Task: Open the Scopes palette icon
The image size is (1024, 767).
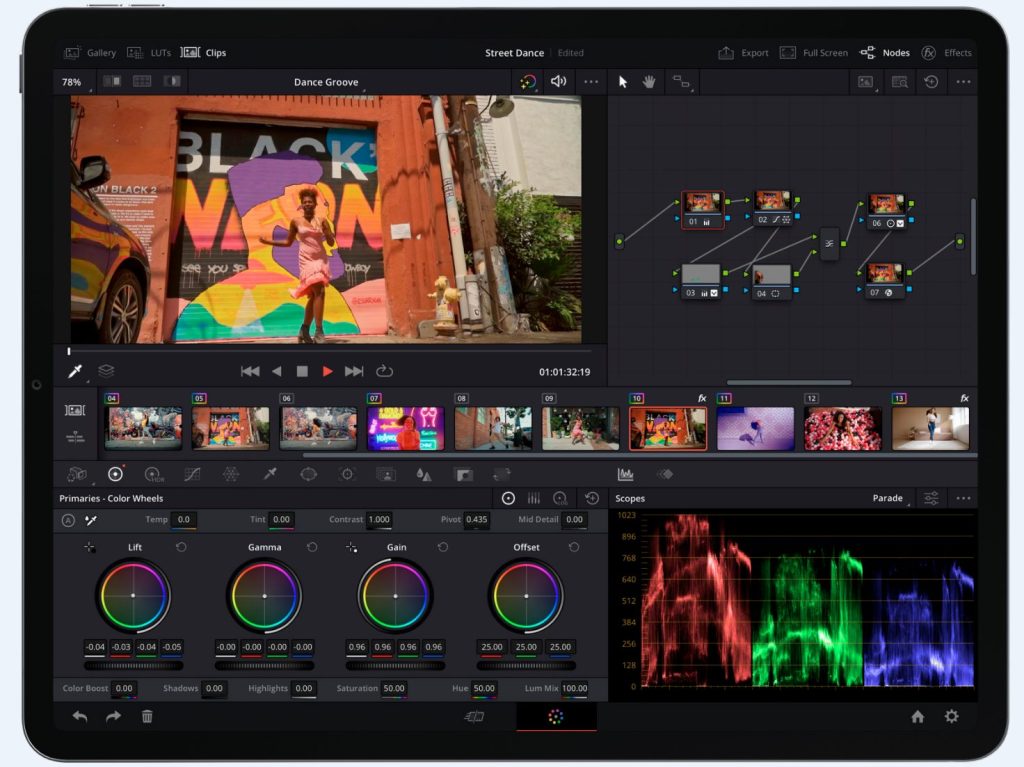Action: pyautogui.click(x=625, y=474)
